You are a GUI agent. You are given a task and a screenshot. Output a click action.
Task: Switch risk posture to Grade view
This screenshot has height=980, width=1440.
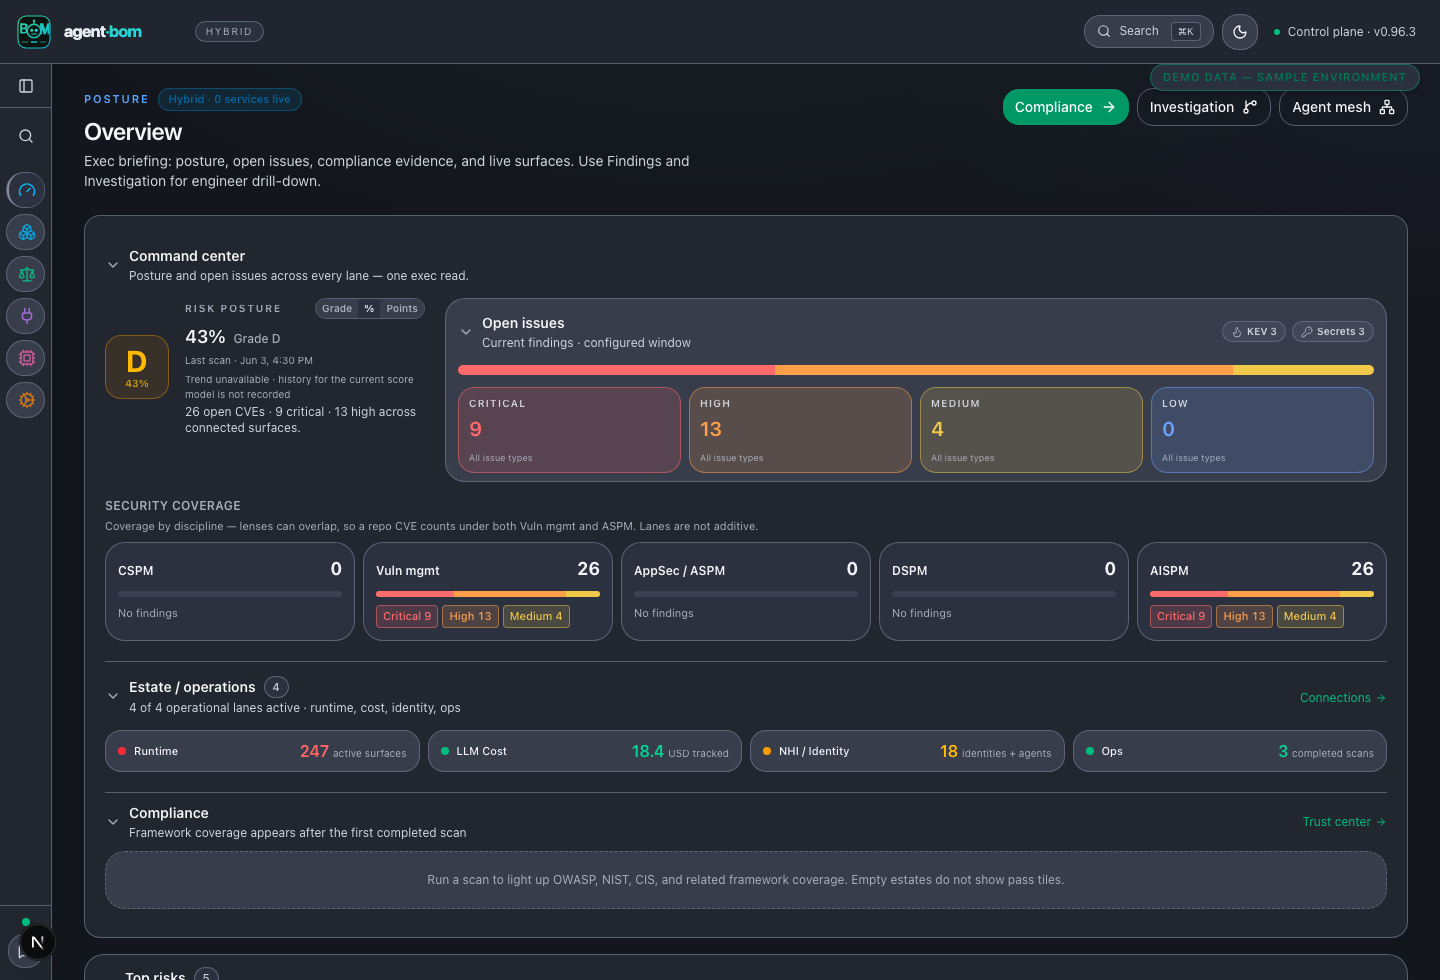337,308
